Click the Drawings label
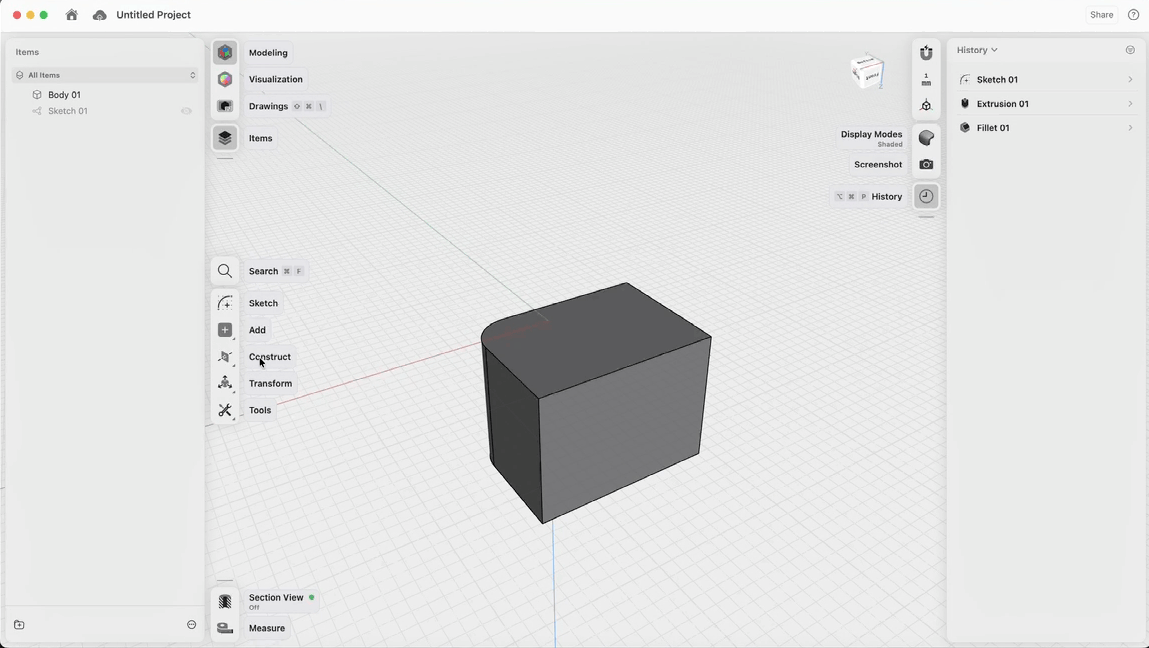The image size is (1149, 648). pyautogui.click(x=268, y=106)
